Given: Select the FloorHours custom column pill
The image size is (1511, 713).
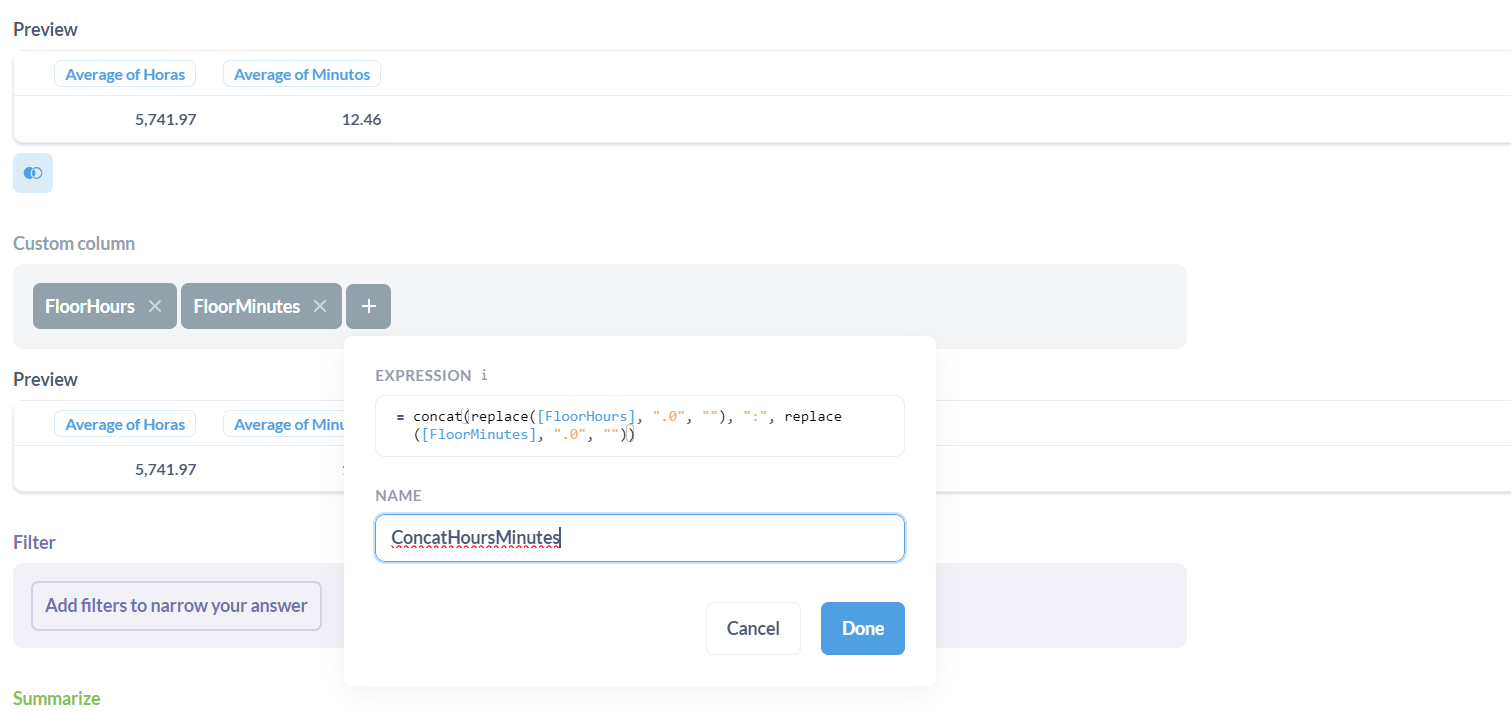Looking at the screenshot, I should point(92,306).
